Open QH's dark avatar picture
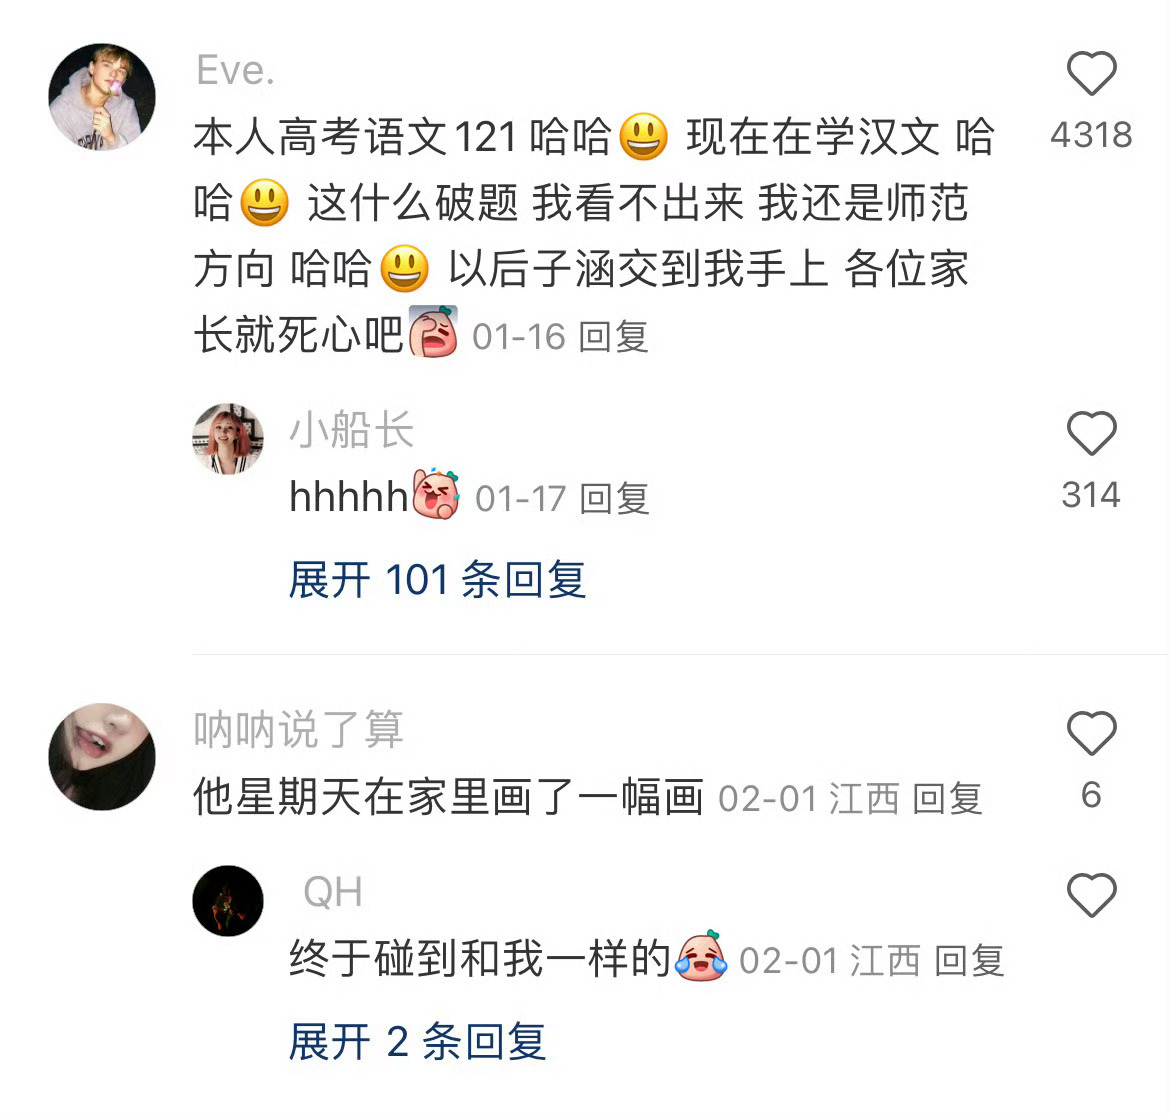 pyautogui.click(x=228, y=900)
